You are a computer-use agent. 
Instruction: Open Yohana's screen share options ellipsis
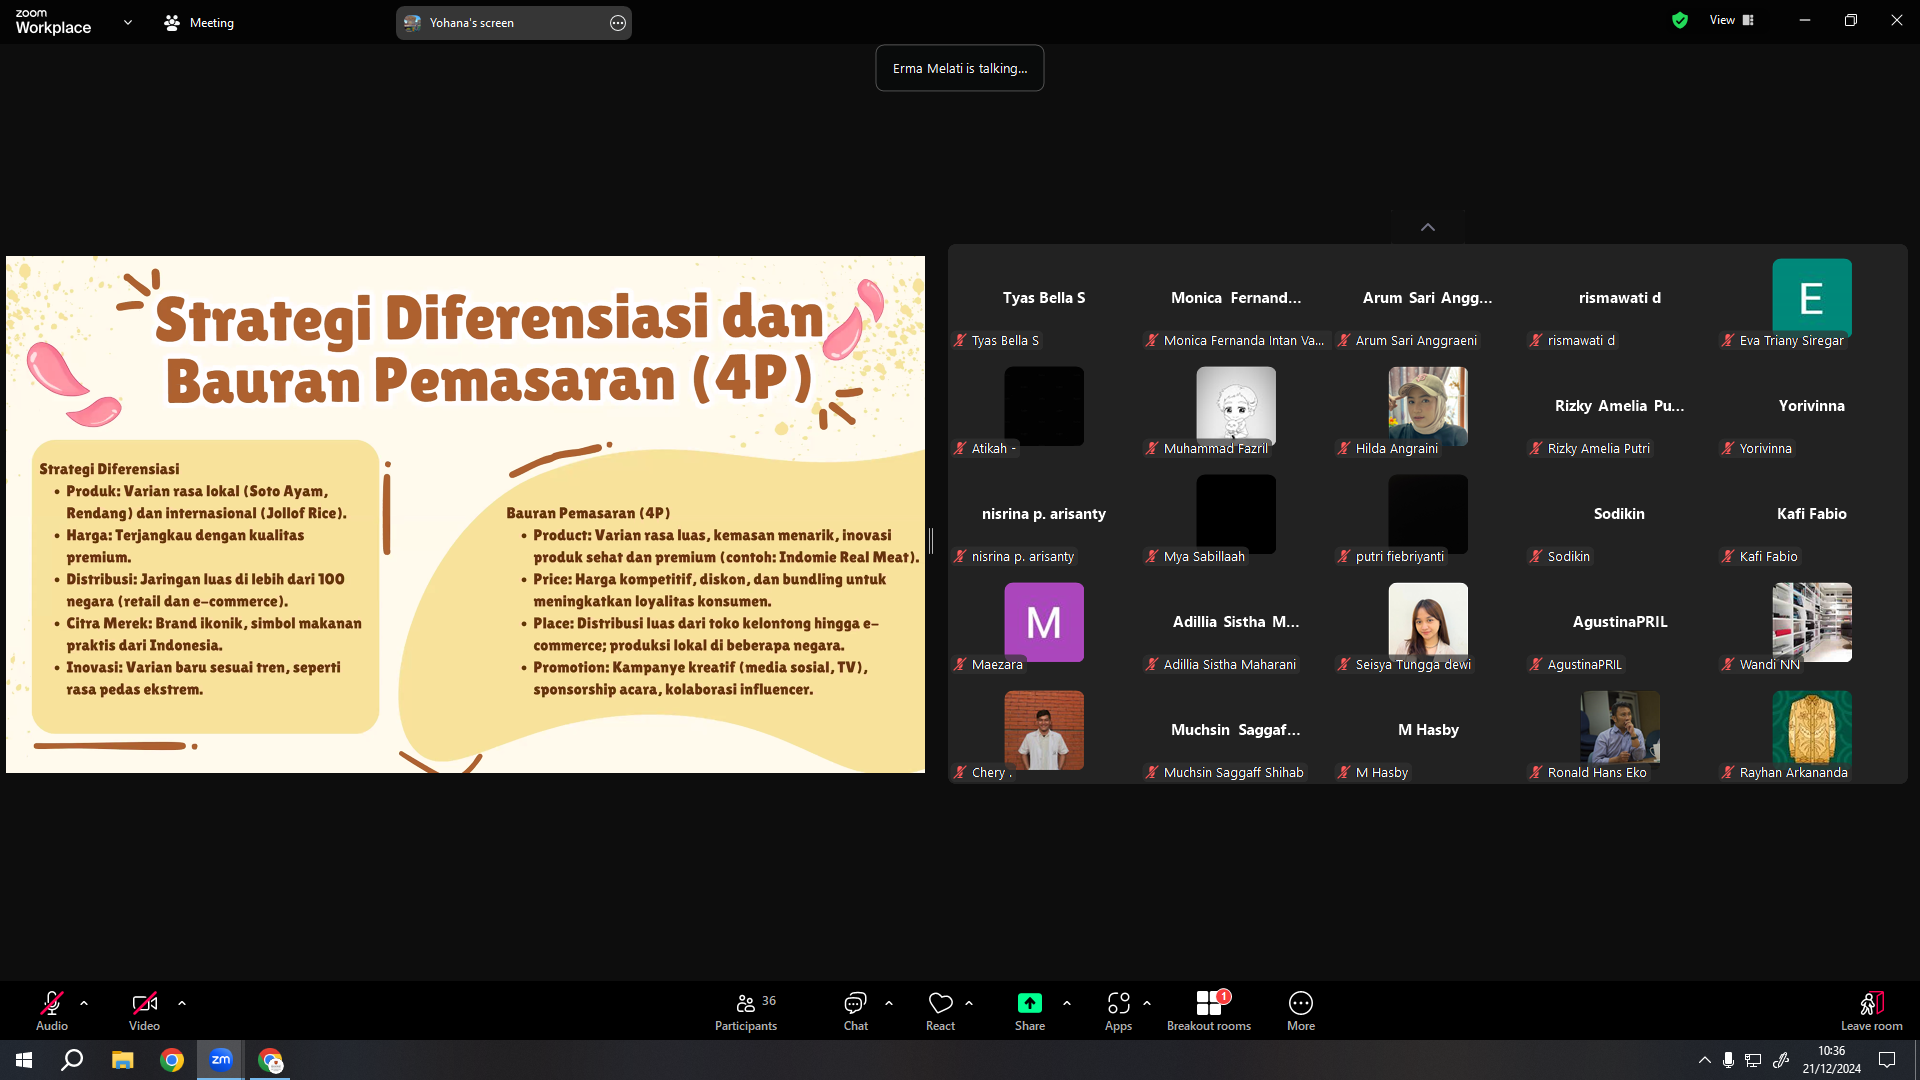[x=618, y=23]
